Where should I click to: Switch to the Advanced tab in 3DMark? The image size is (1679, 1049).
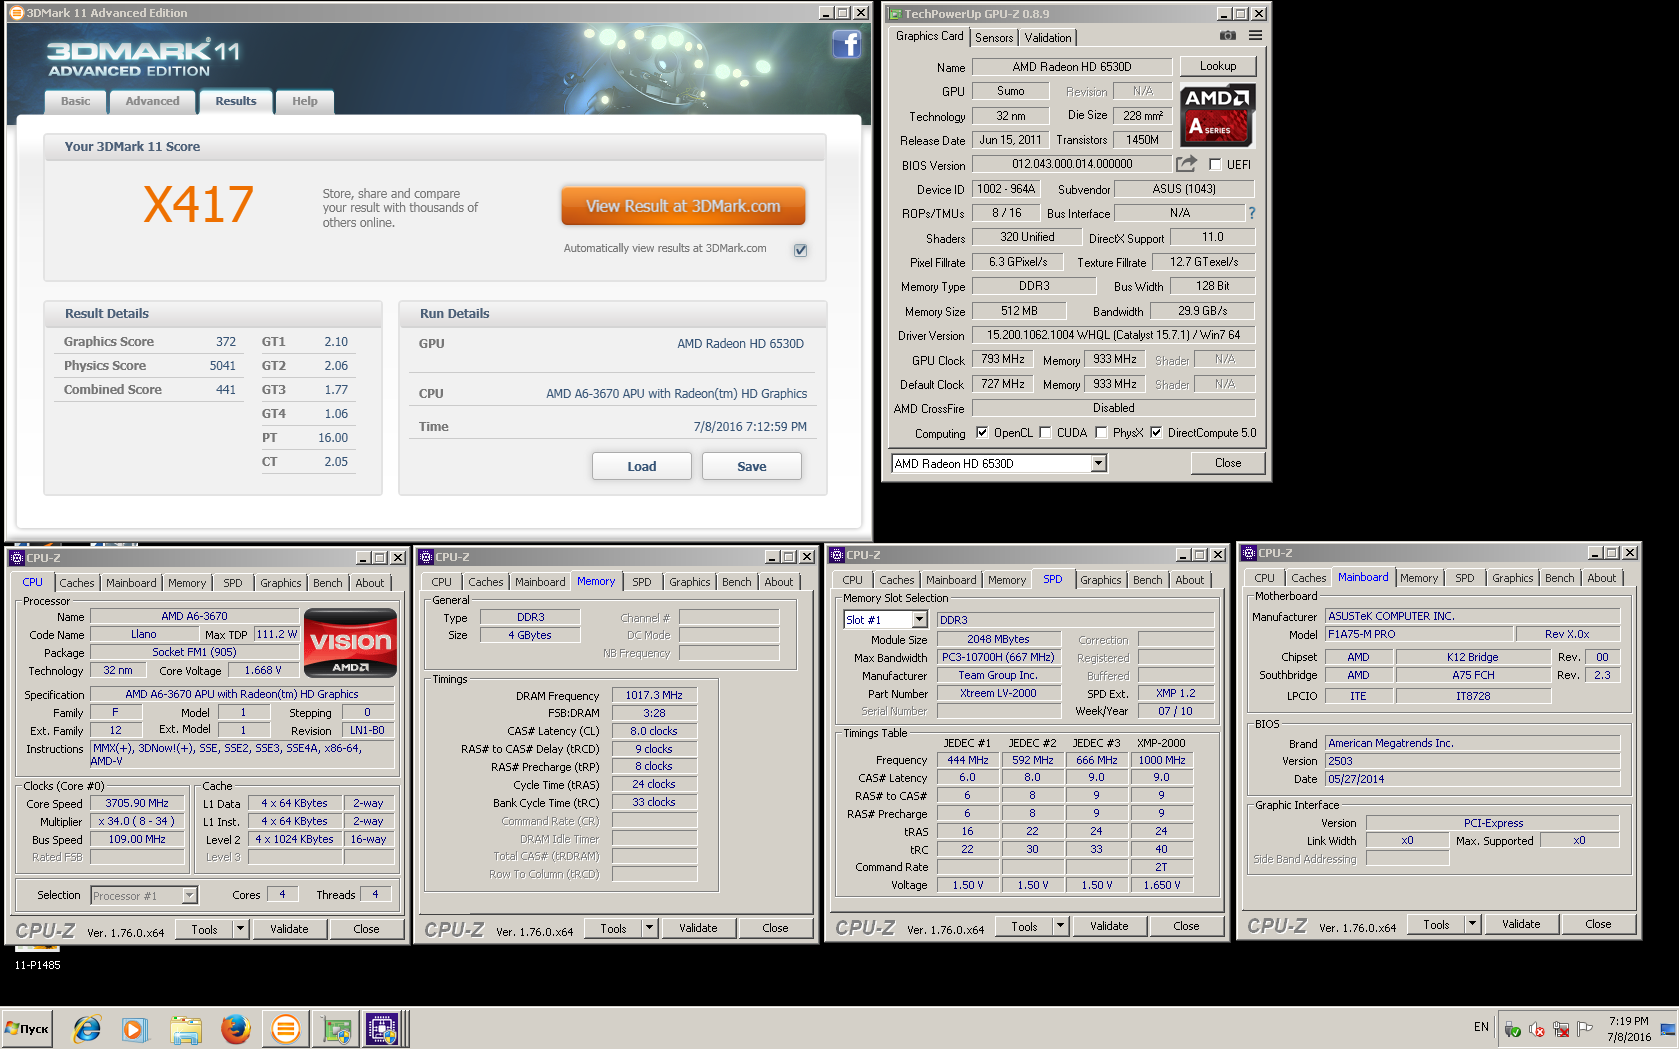(152, 101)
